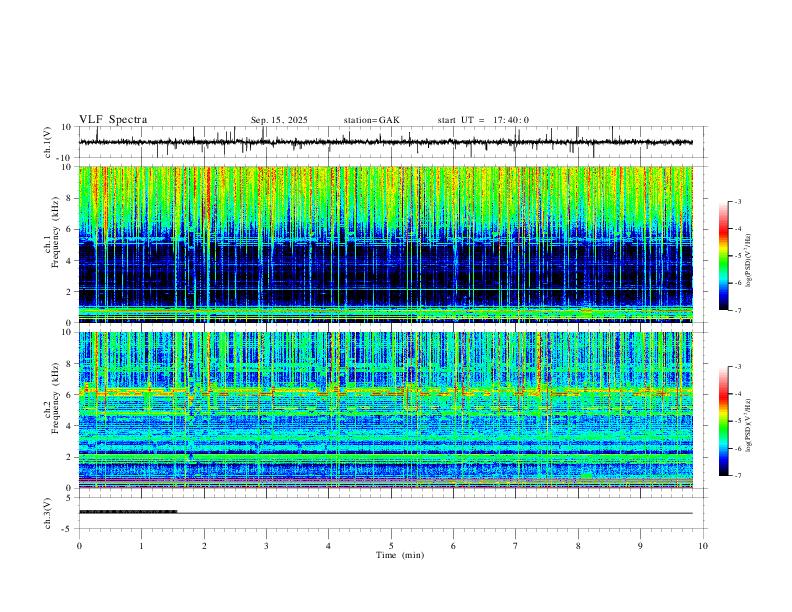Click the "-7" tick on ch.2 color bar

coord(738,476)
